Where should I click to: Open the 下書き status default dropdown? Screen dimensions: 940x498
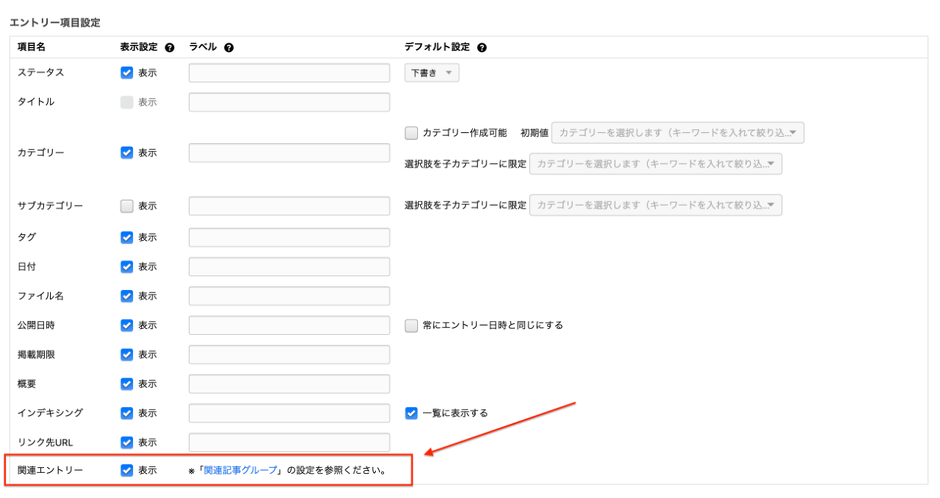click(432, 73)
